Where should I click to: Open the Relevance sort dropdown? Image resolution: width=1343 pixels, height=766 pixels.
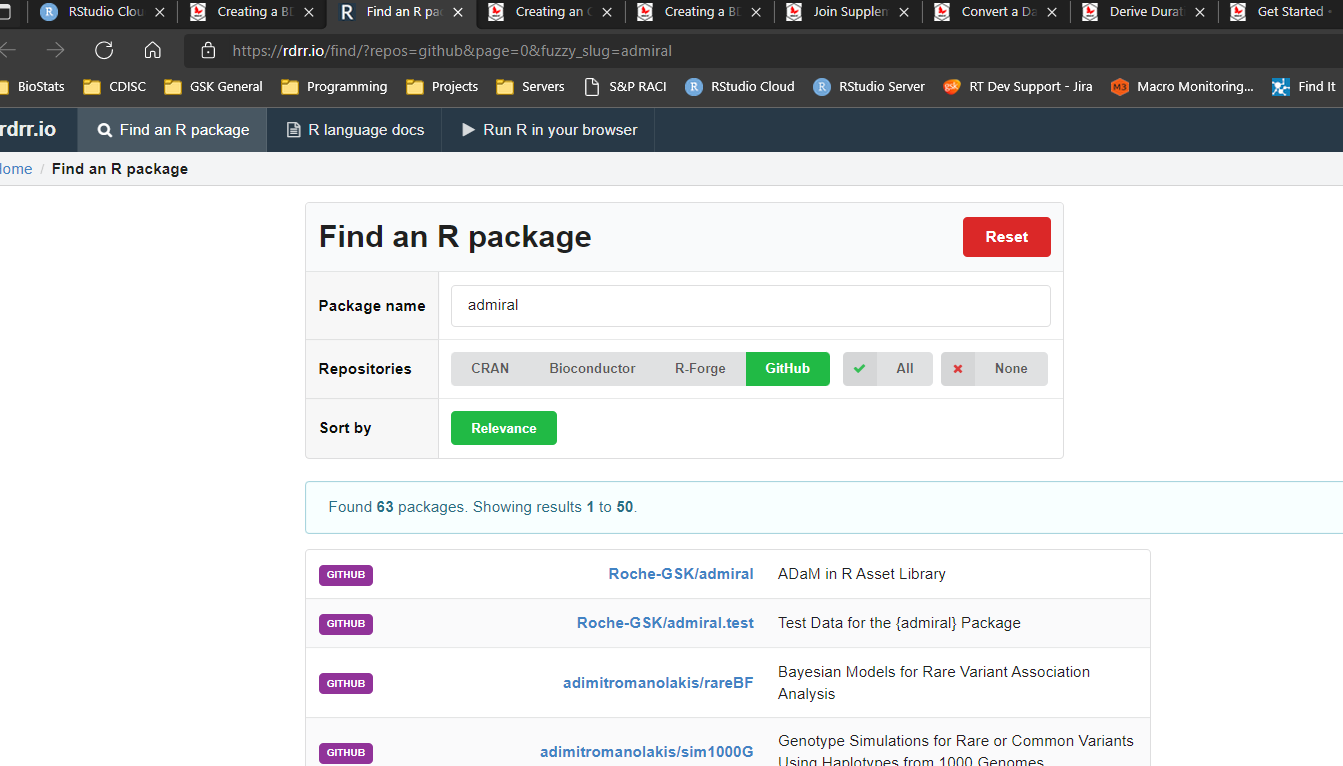(503, 427)
